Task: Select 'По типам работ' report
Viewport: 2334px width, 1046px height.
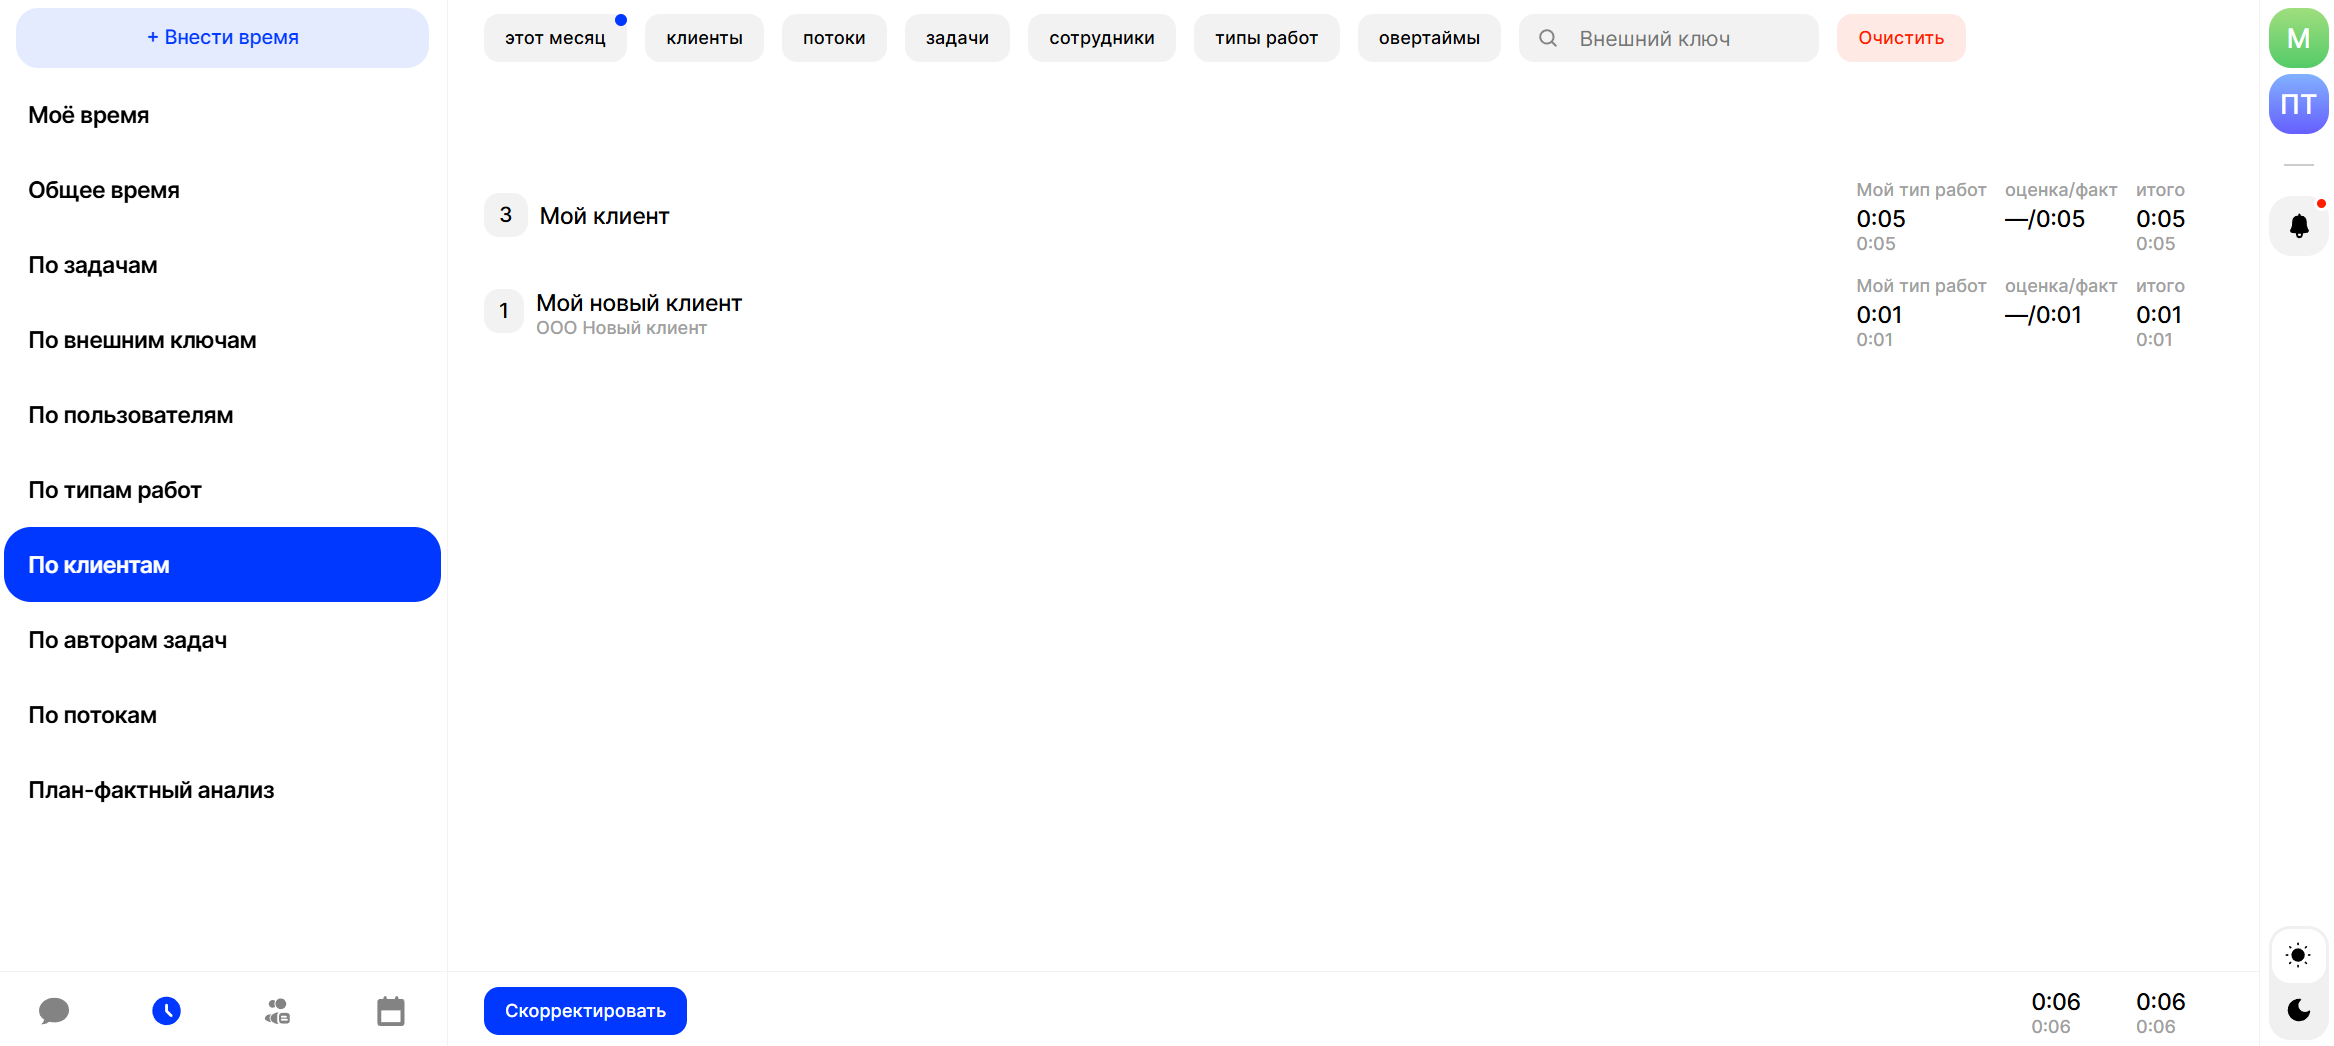Action: pos(115,490)
